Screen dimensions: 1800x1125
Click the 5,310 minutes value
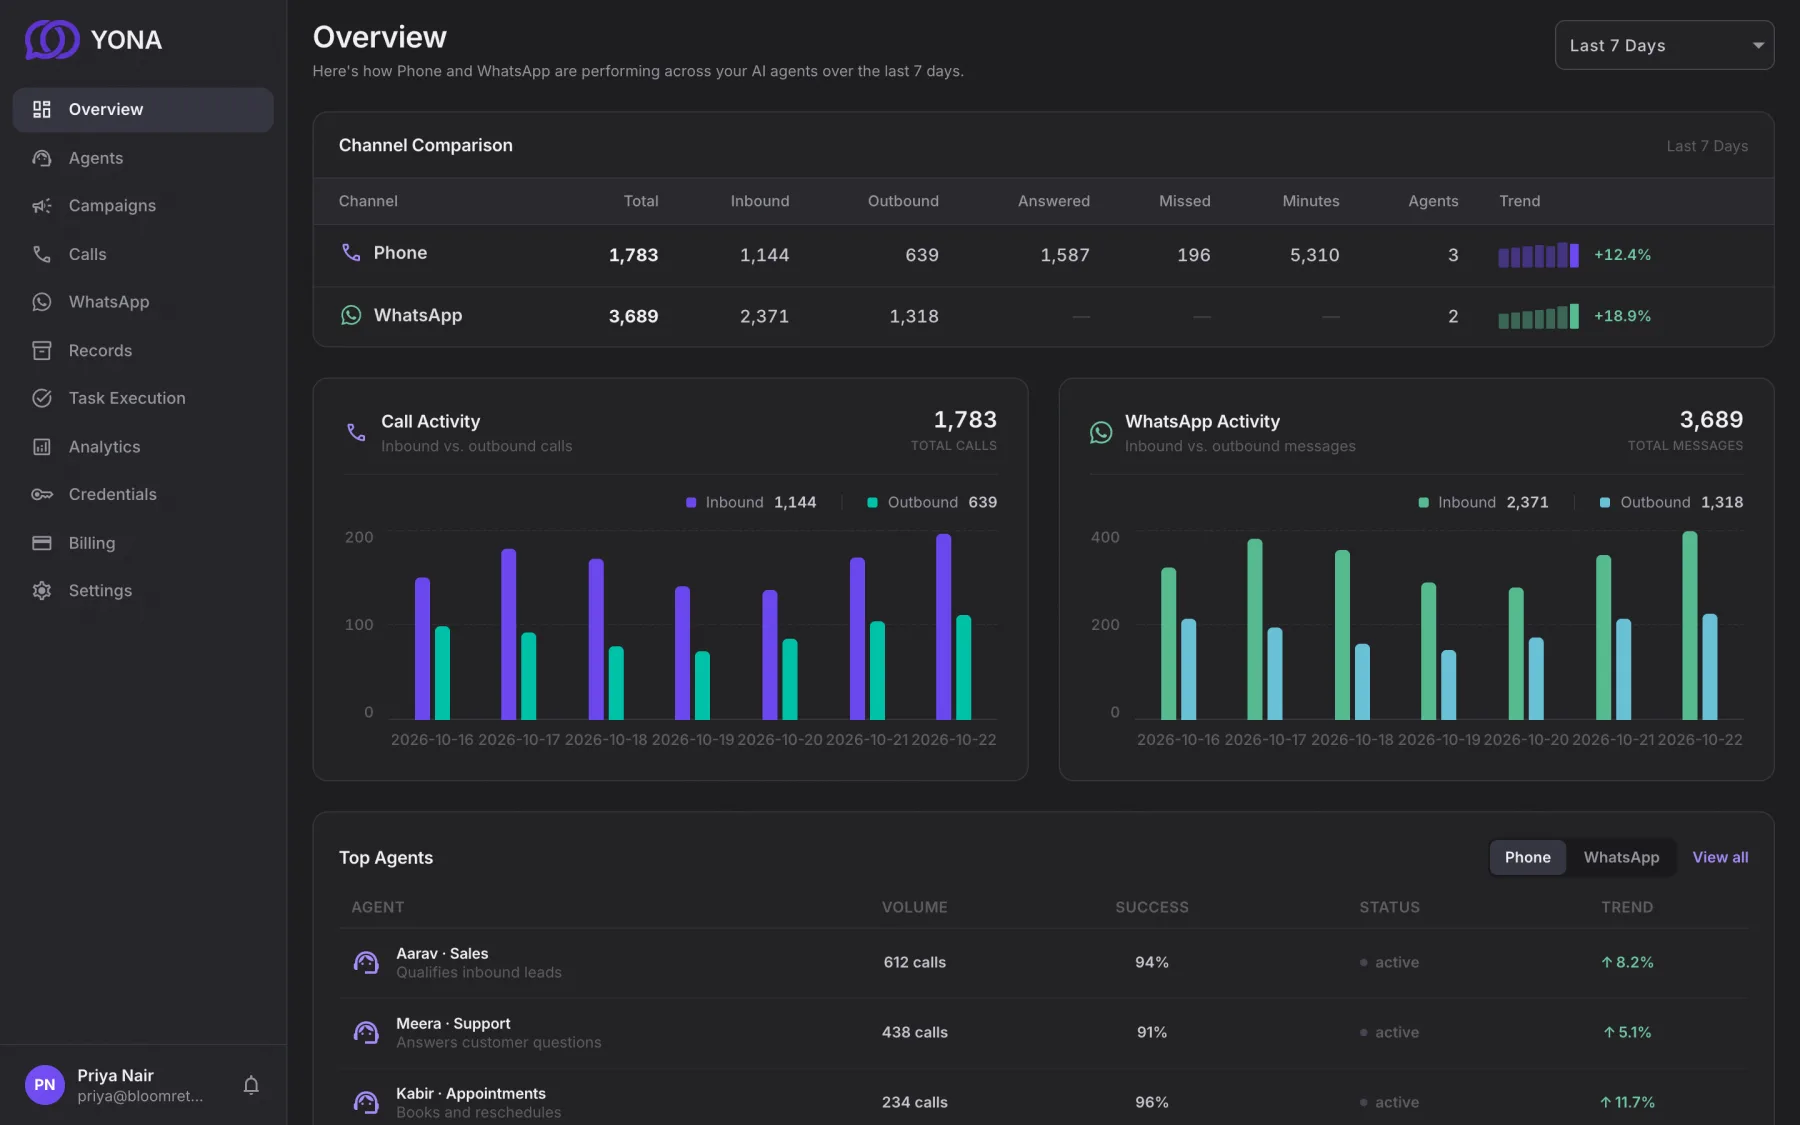(1314, 255)
